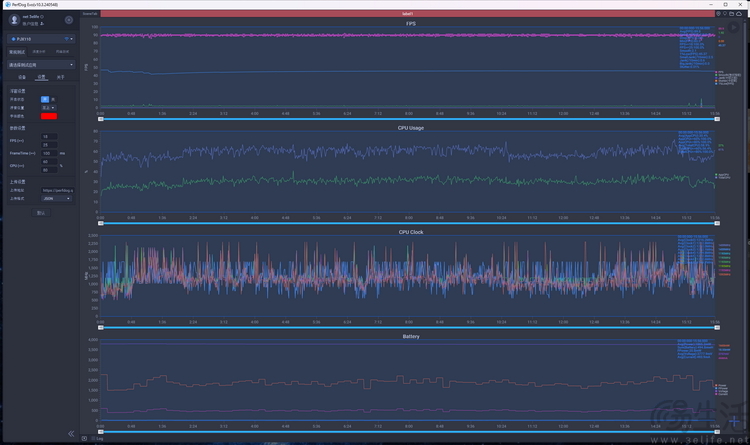Click the PerfDog app logo in the title bar

8,4
